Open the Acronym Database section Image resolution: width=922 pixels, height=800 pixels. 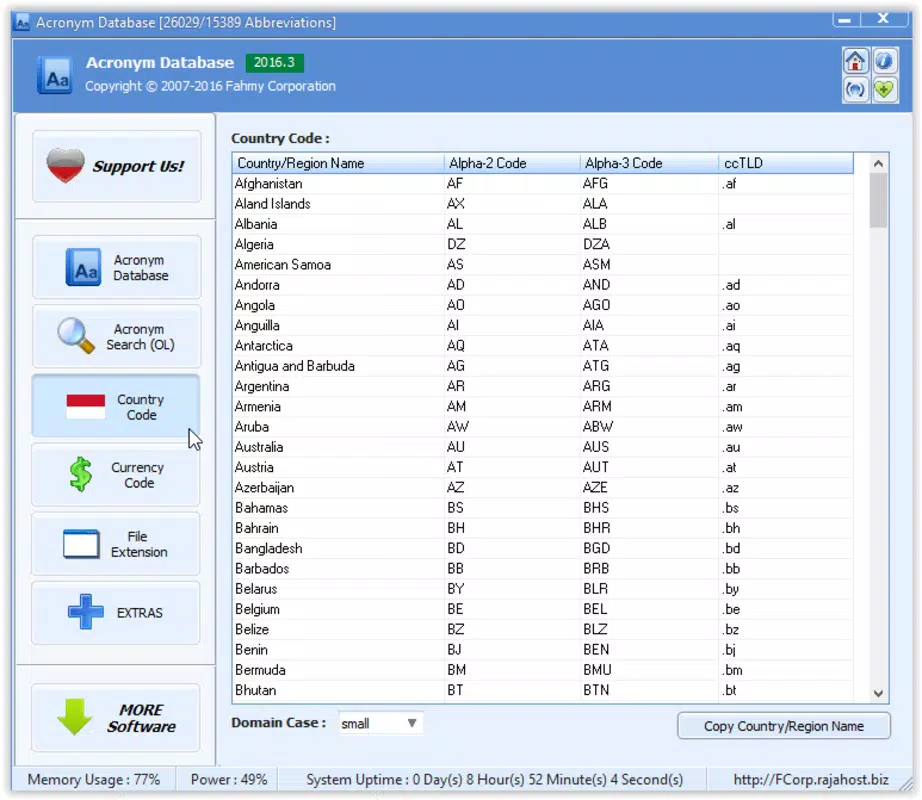pyautogui.click(x=116, y=267)
